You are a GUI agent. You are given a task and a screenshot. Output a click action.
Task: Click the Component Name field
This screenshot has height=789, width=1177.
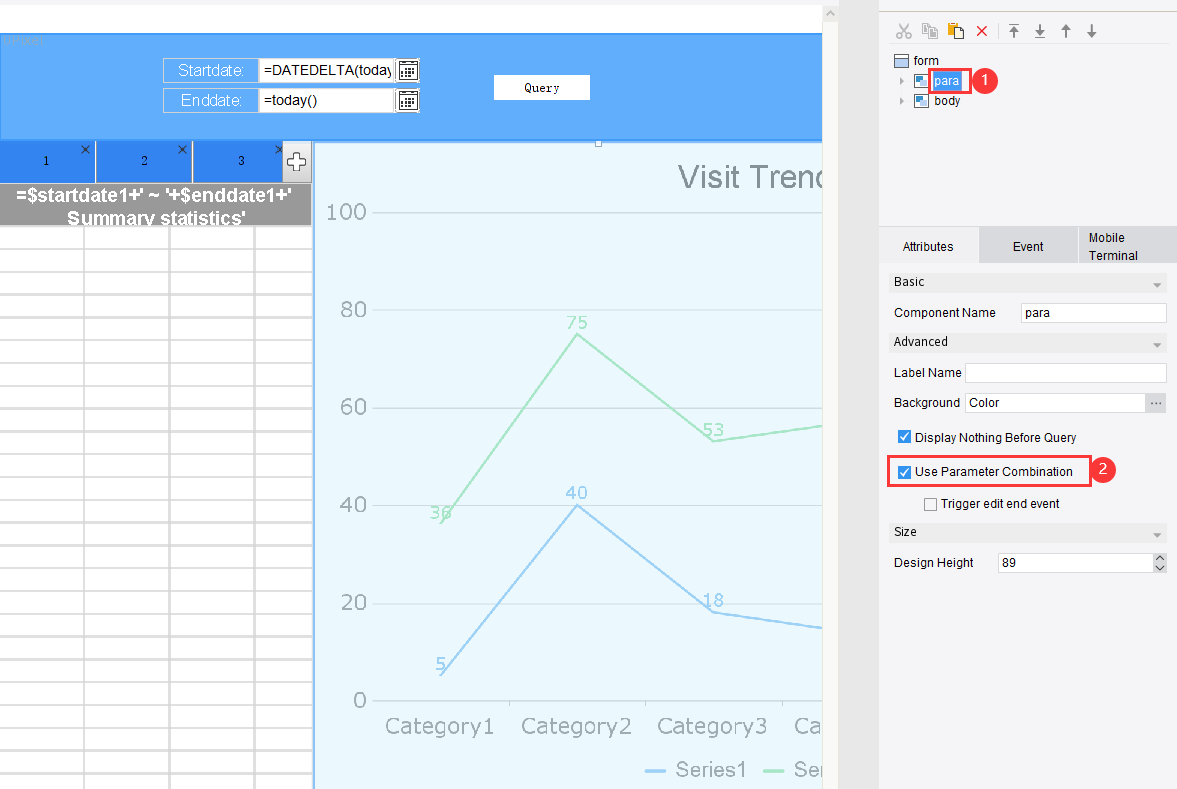pos(1094,313)
